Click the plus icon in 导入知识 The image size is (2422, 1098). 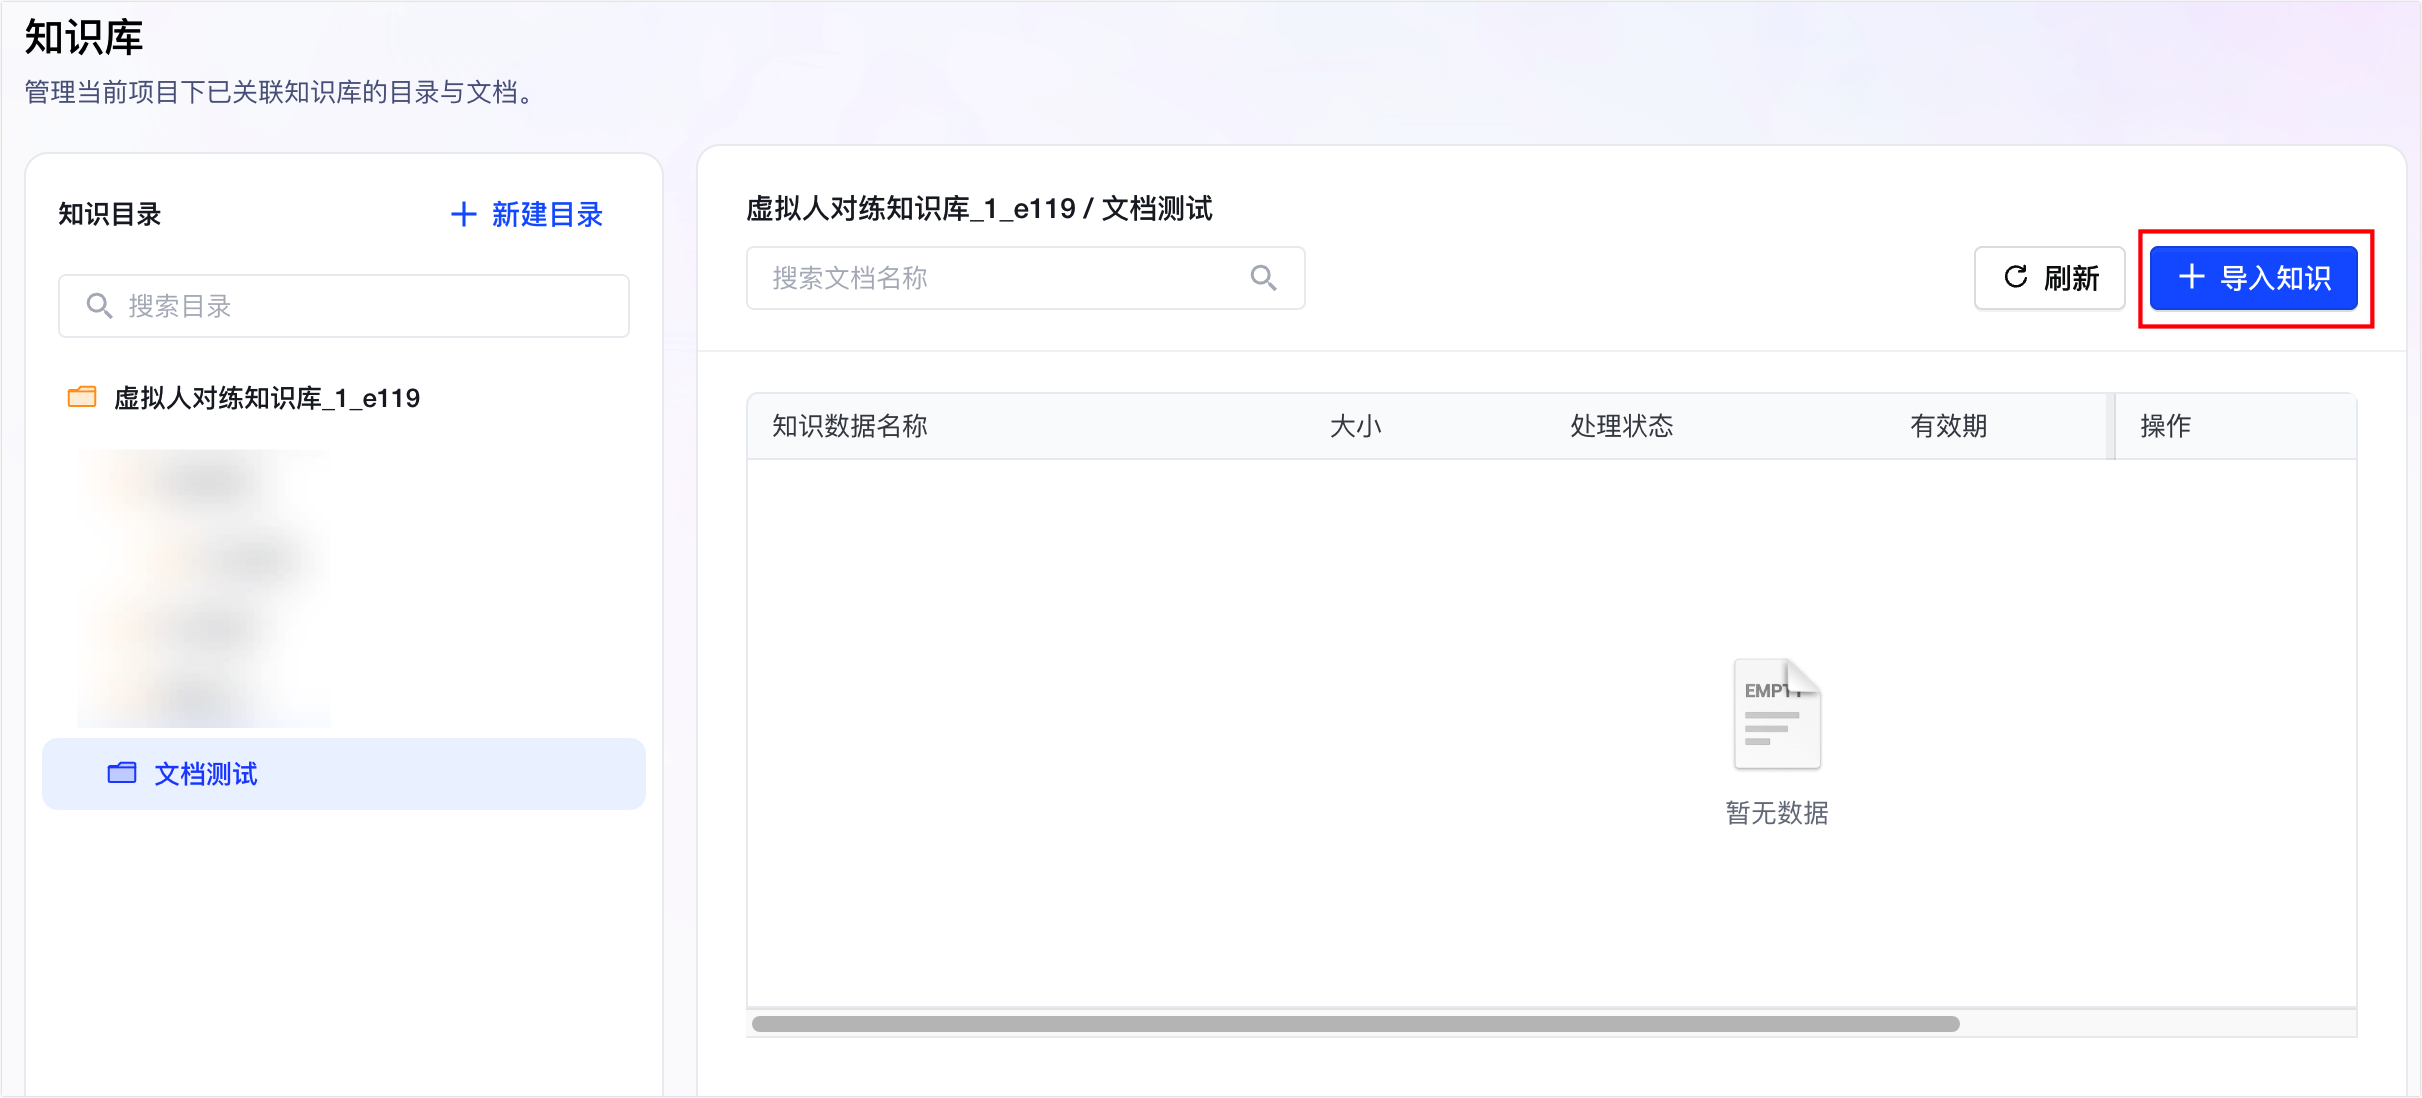(x=2190, y=277)
